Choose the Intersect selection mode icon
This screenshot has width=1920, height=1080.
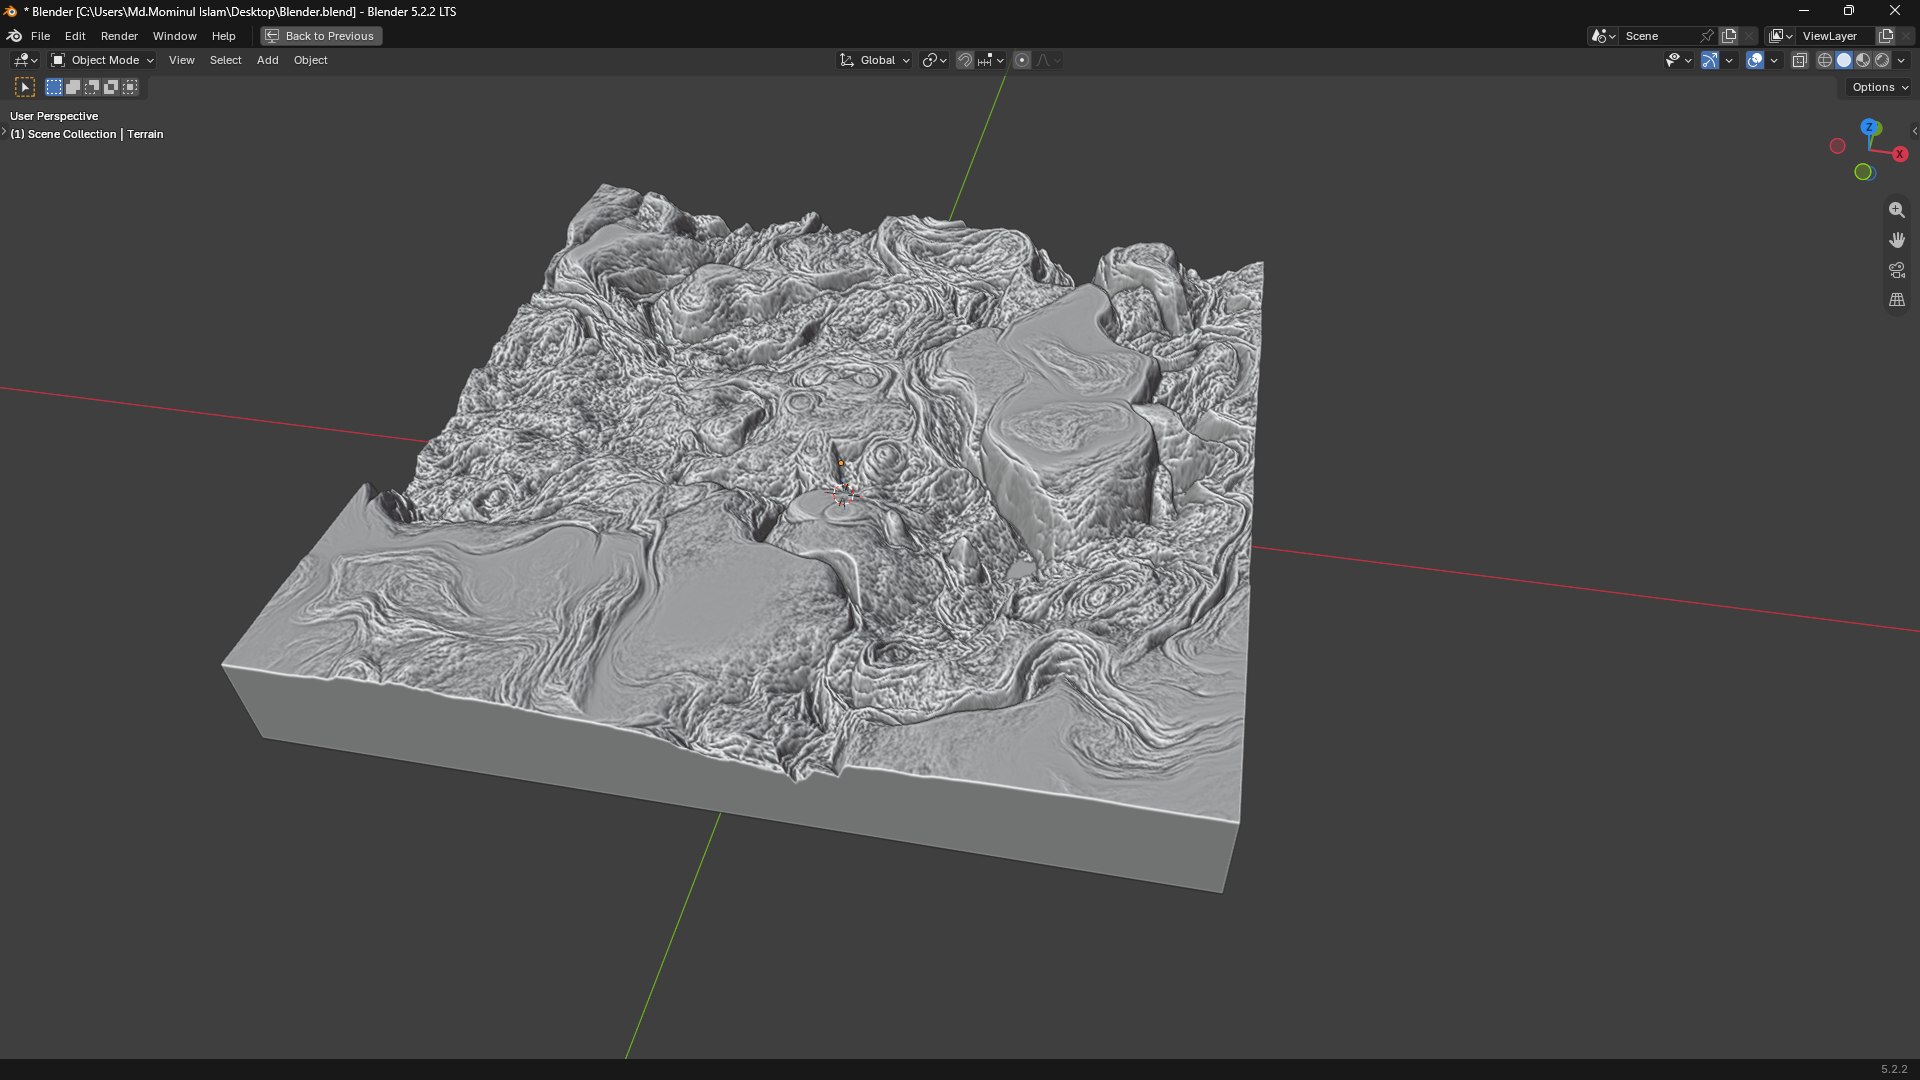pyautogui.click(x=130, y=87)
